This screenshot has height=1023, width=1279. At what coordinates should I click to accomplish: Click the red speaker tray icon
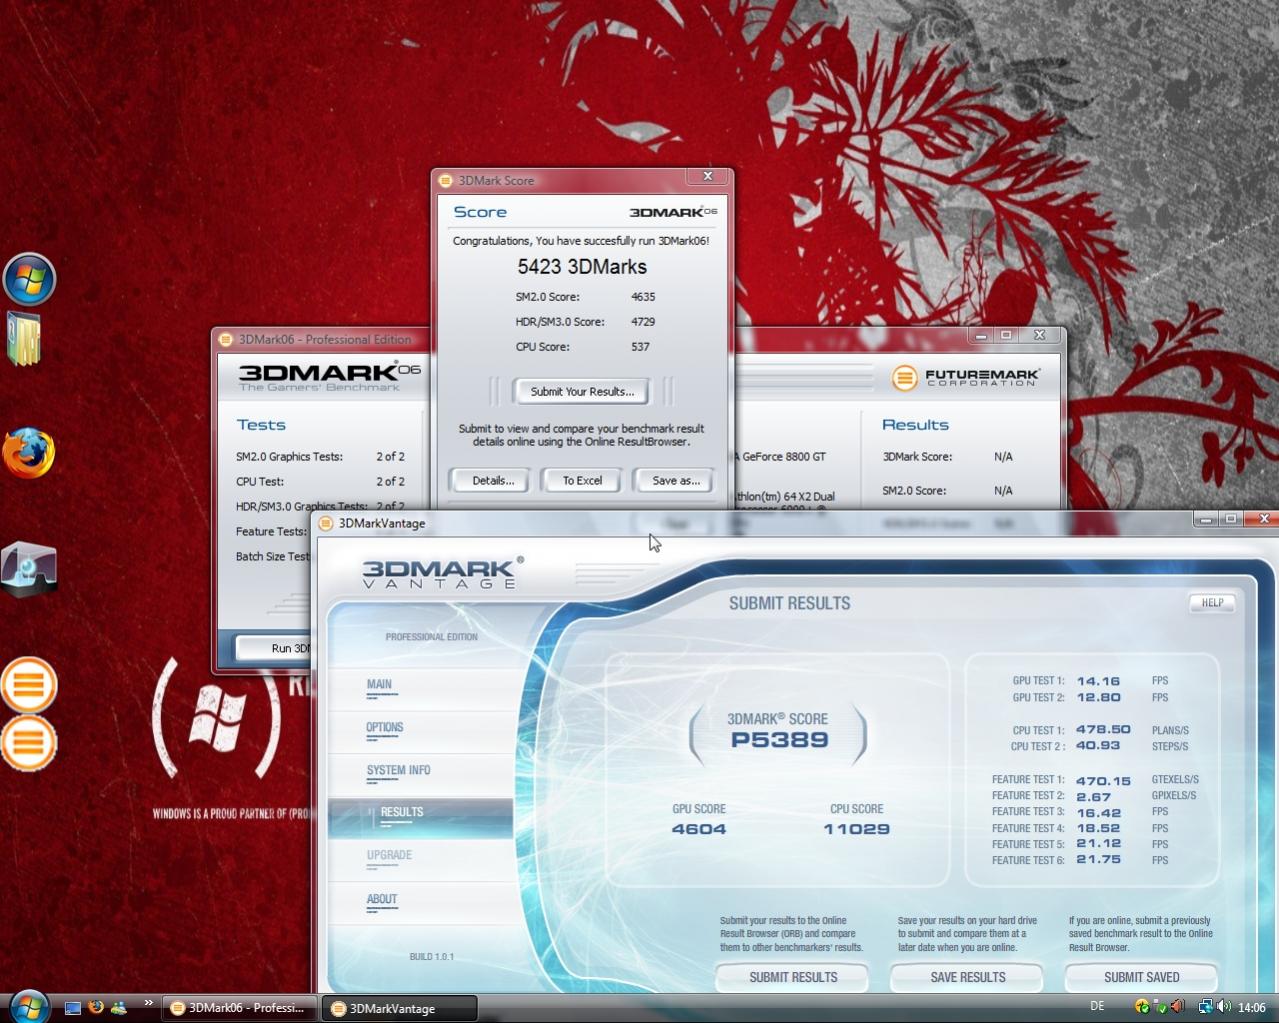point(1177,1006)
